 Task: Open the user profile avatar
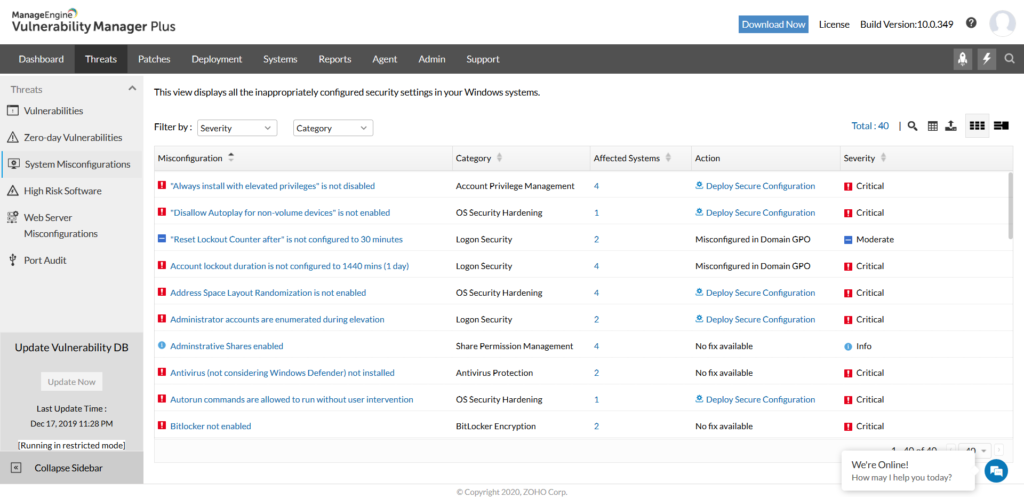coord(1001,24)
